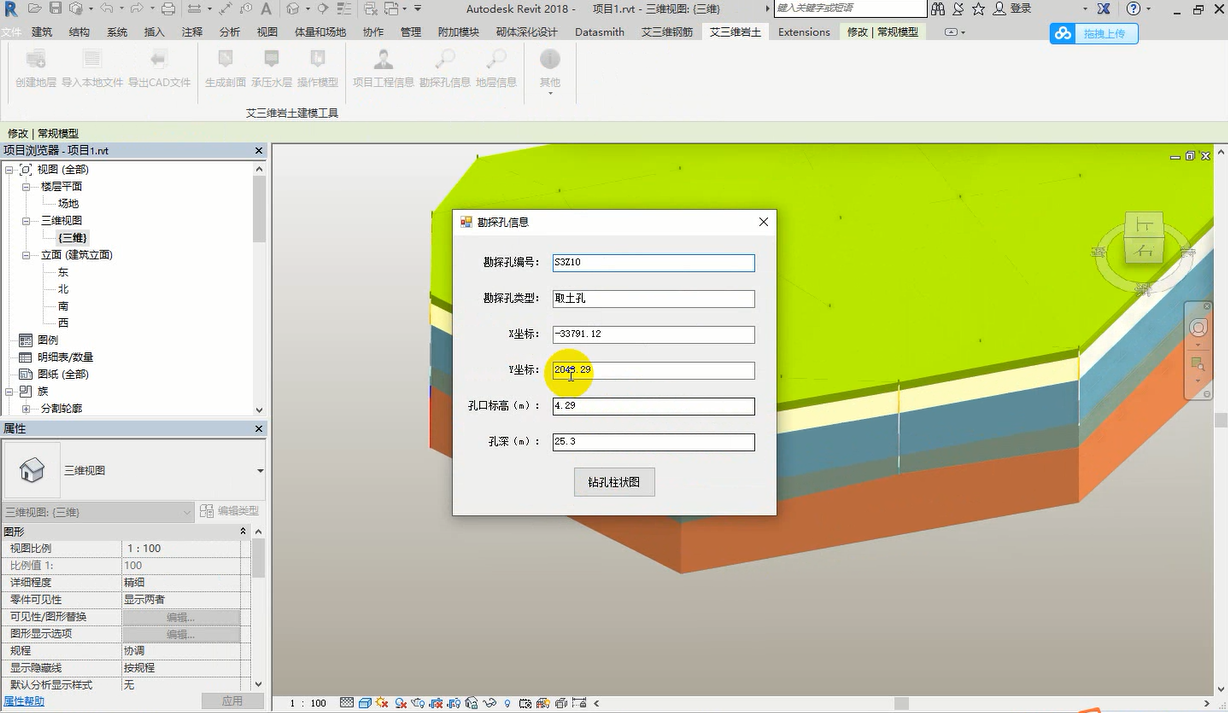The height and width of the screenshot is (713, 1228).
Task: Collapse the 立面 (建筑立面) tree node
Action: click(x=27, y=255)
